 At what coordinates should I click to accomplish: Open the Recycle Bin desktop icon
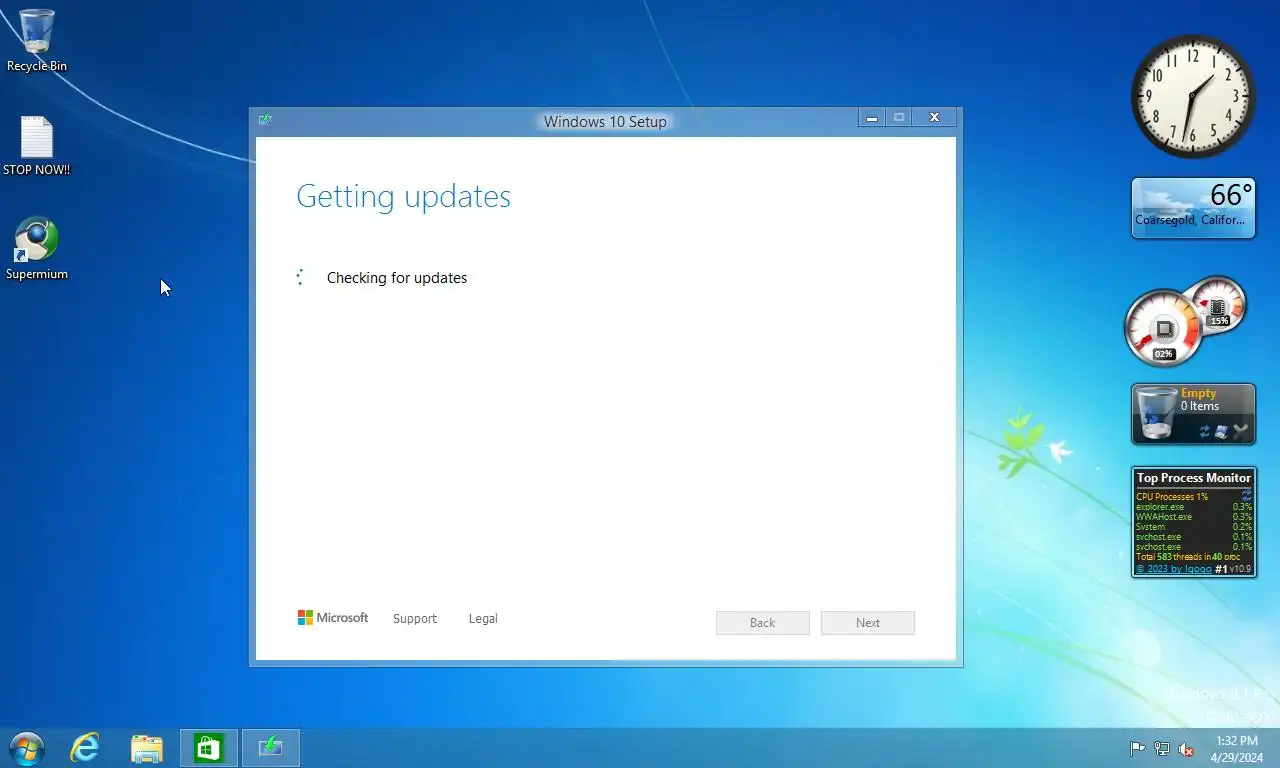tap(37, 40)
